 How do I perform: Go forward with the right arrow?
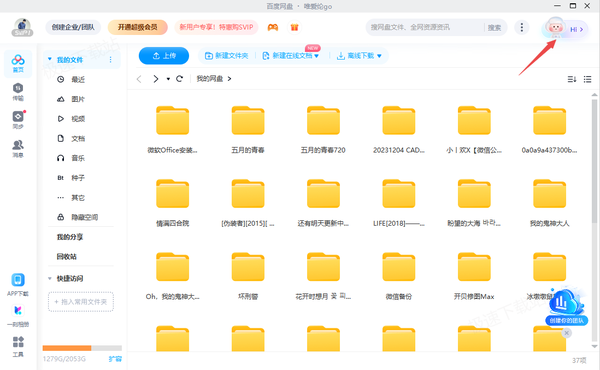point(155,79)
